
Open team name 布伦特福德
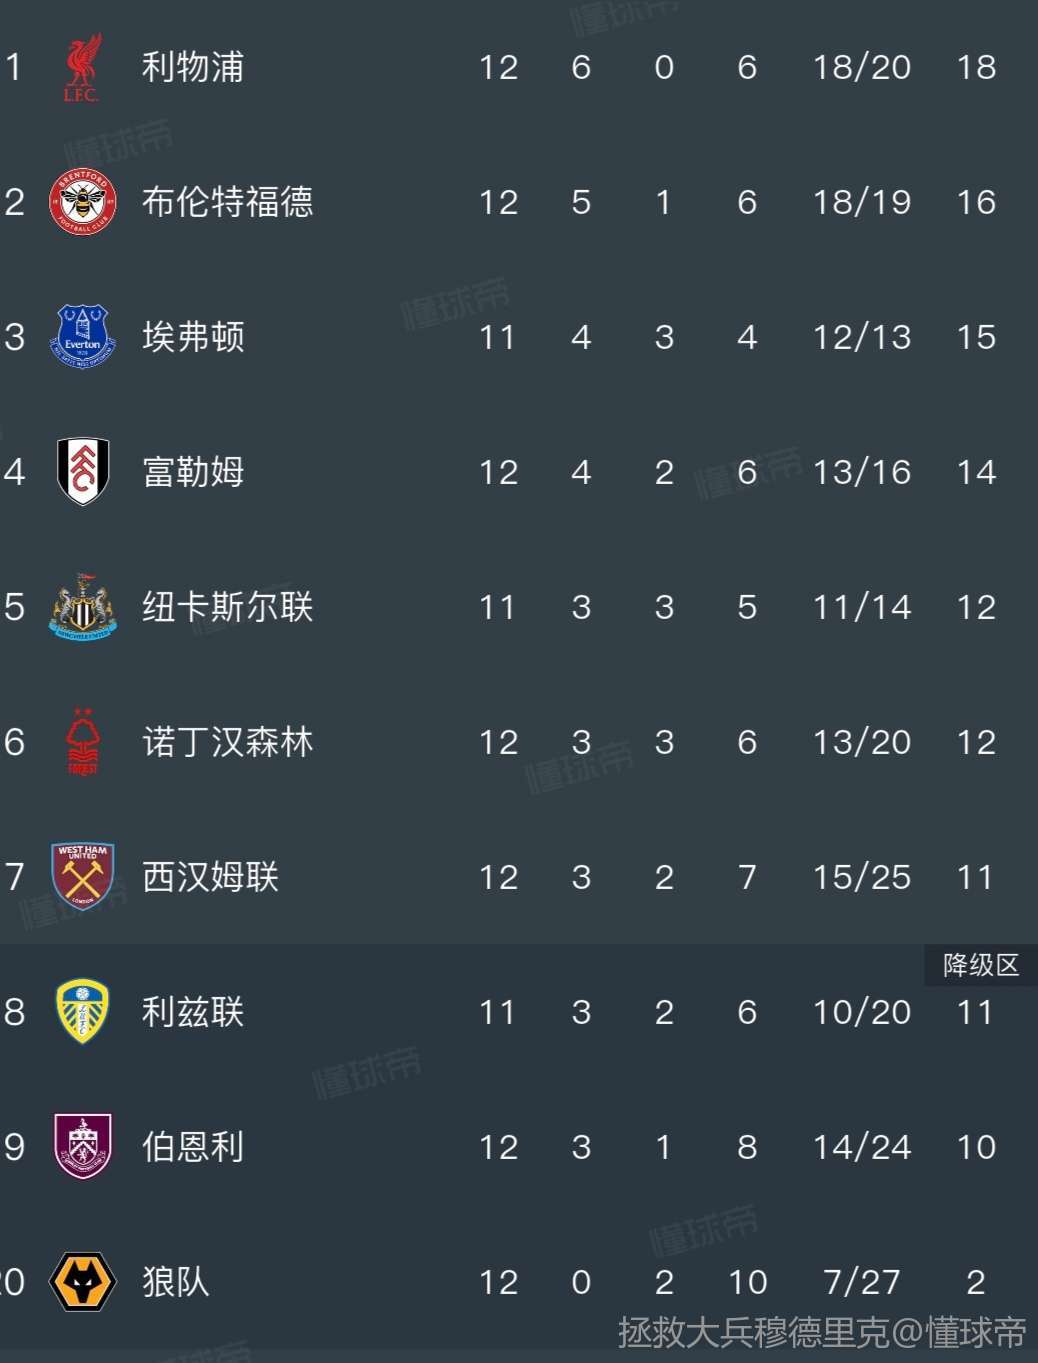[227, 202]
